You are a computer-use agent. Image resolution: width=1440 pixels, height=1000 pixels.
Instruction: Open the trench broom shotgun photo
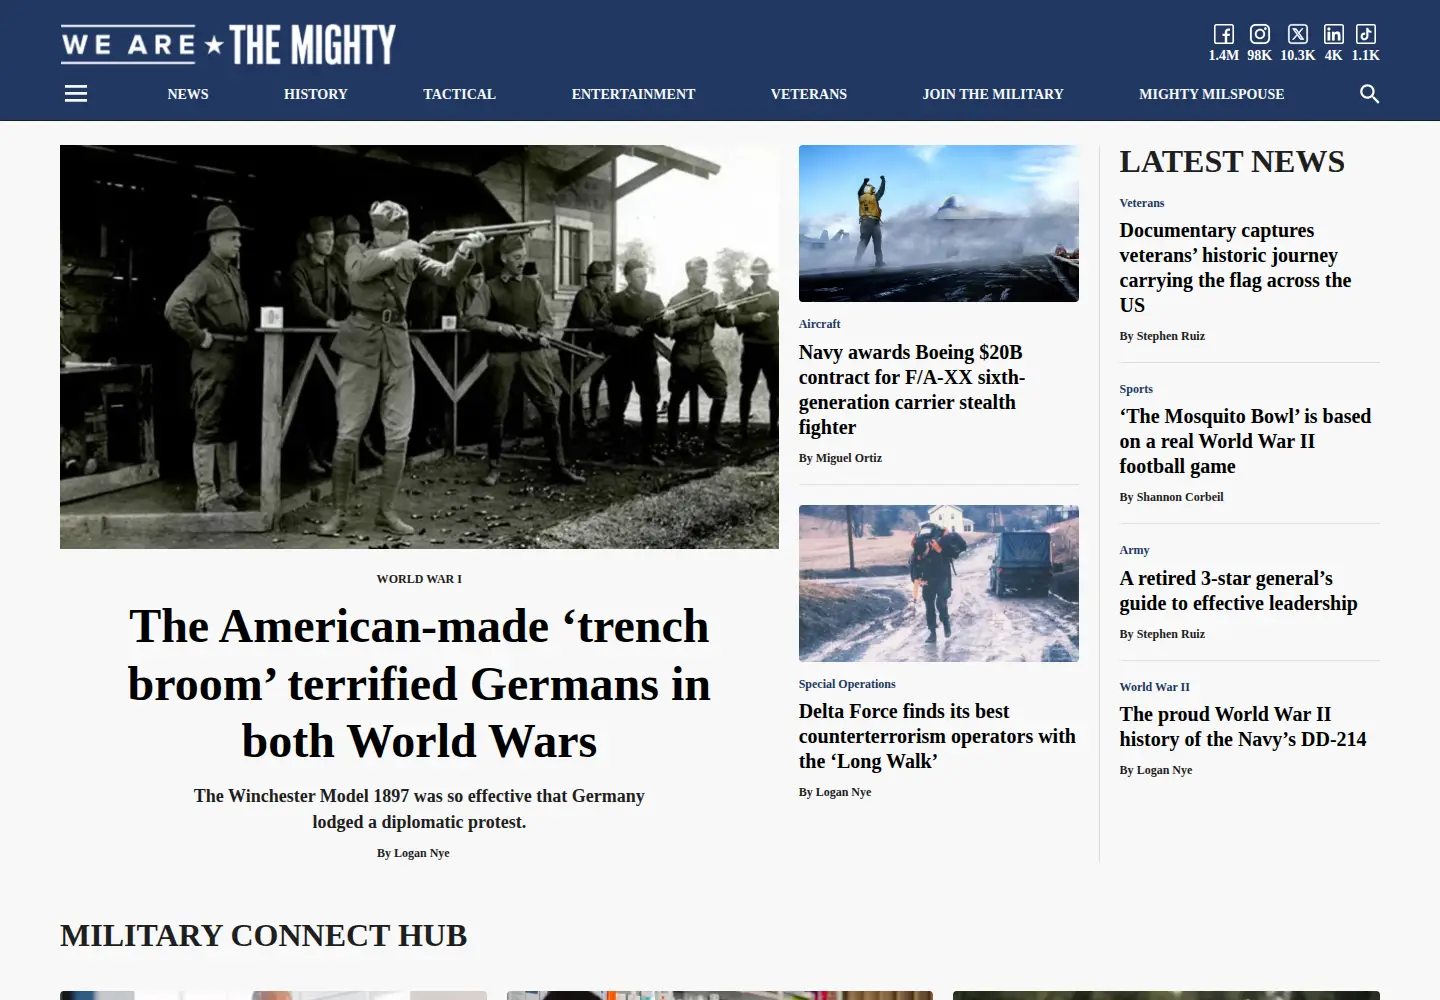click(419, 347)
